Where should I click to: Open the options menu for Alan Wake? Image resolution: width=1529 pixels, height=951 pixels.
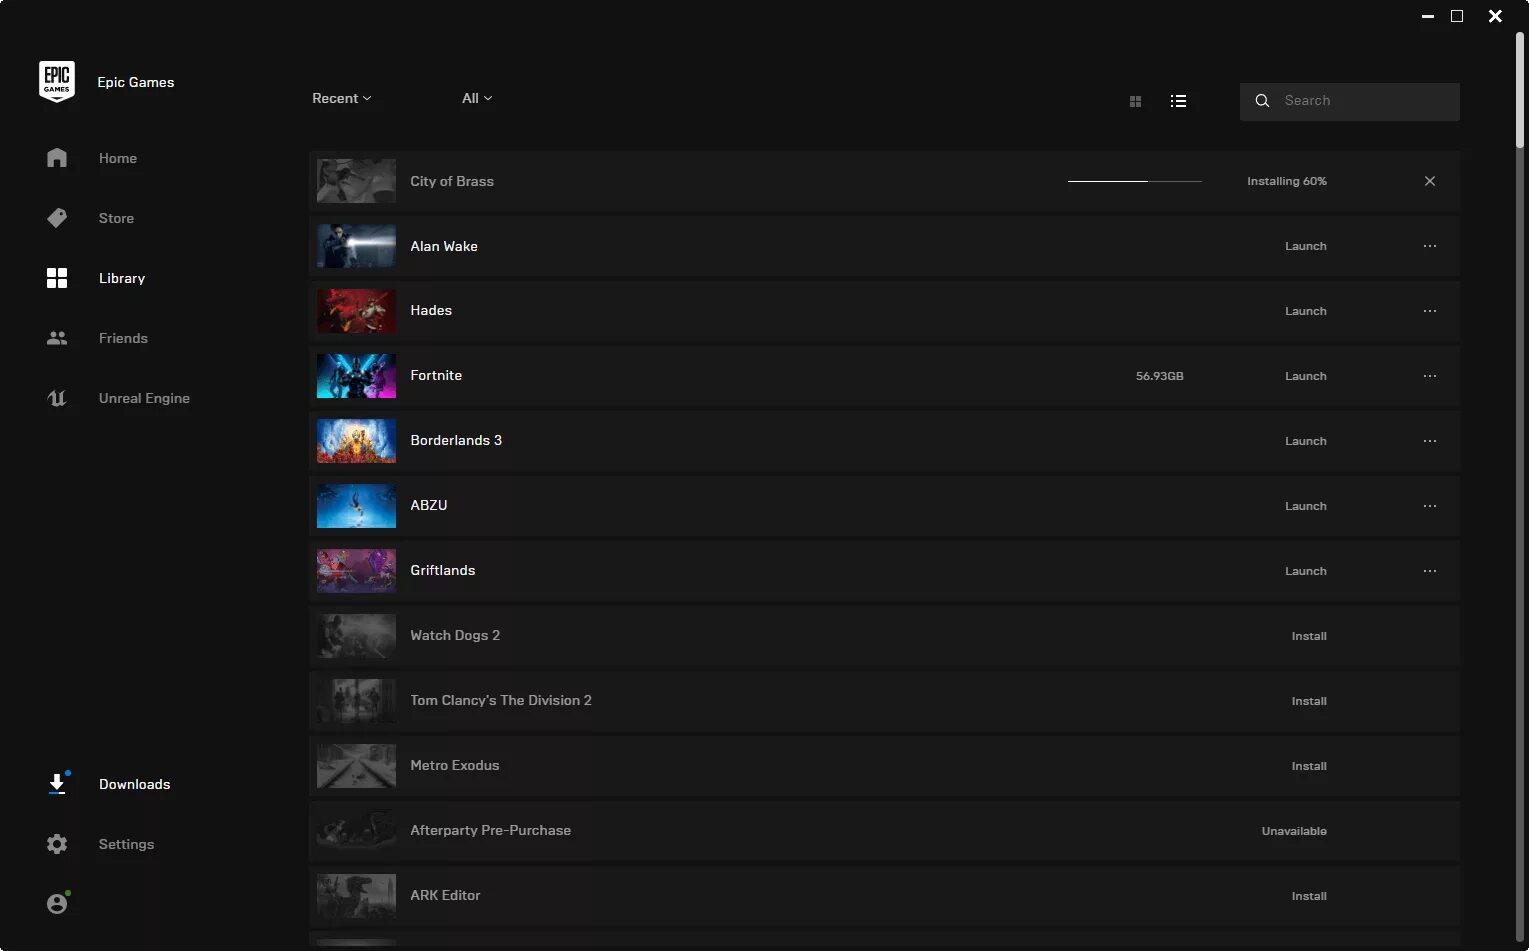(x=1430, y=246)
